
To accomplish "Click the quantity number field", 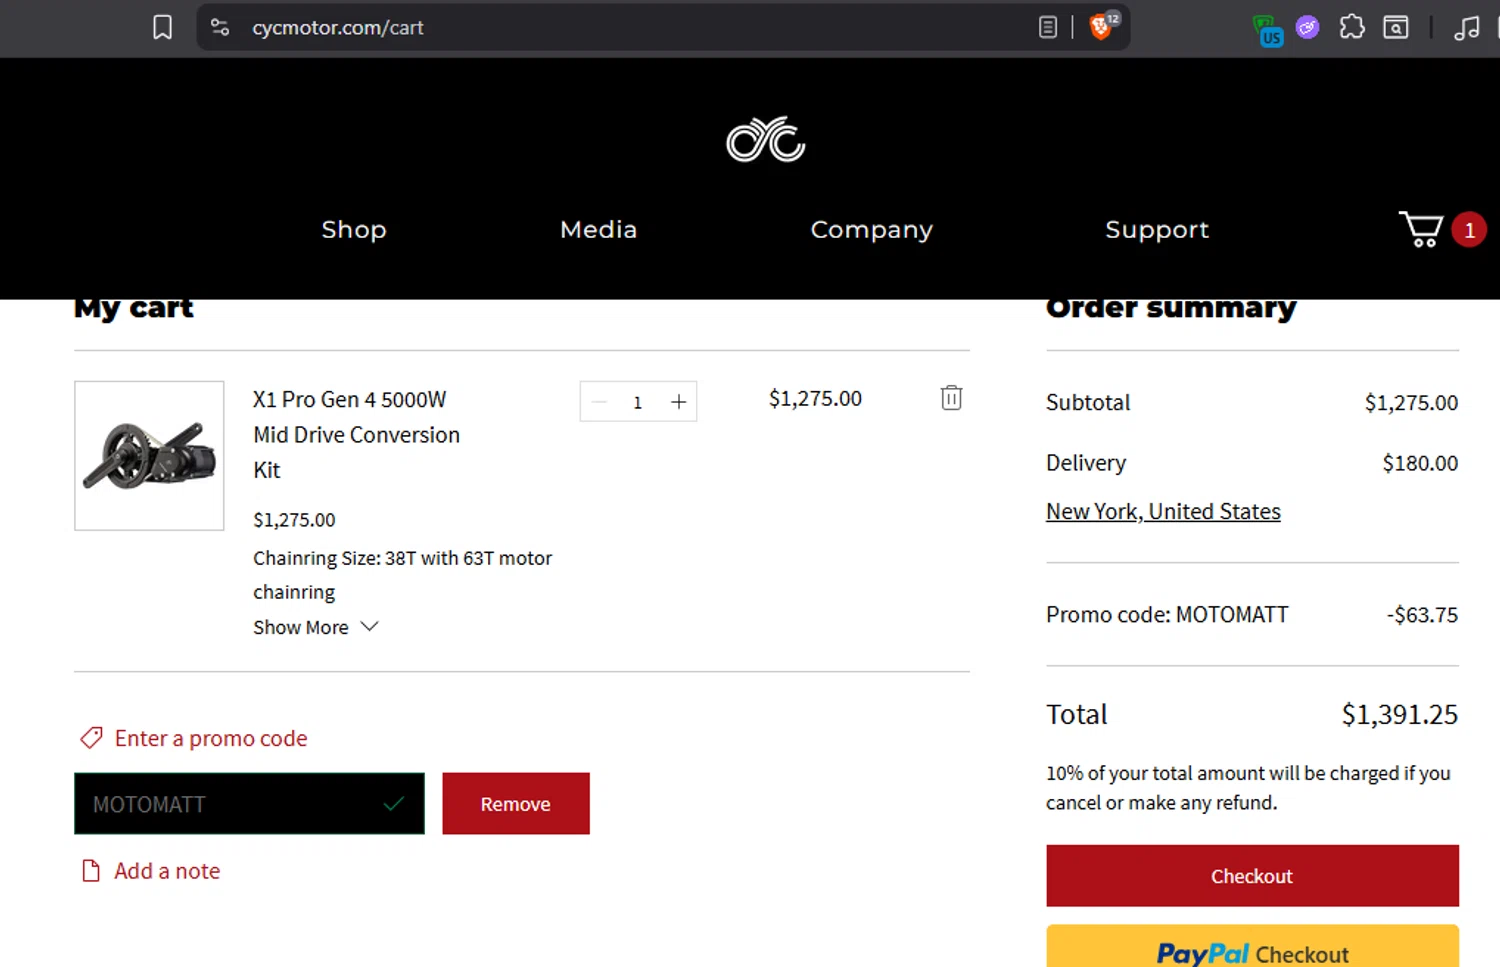I will pos(637,402).
